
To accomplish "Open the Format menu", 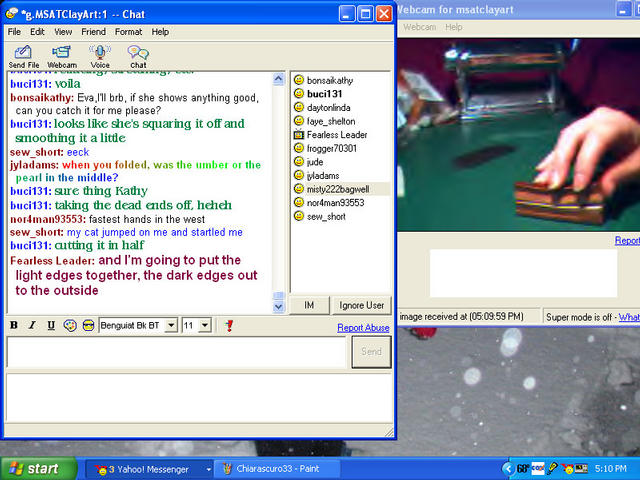I will (x=128, y=32).
